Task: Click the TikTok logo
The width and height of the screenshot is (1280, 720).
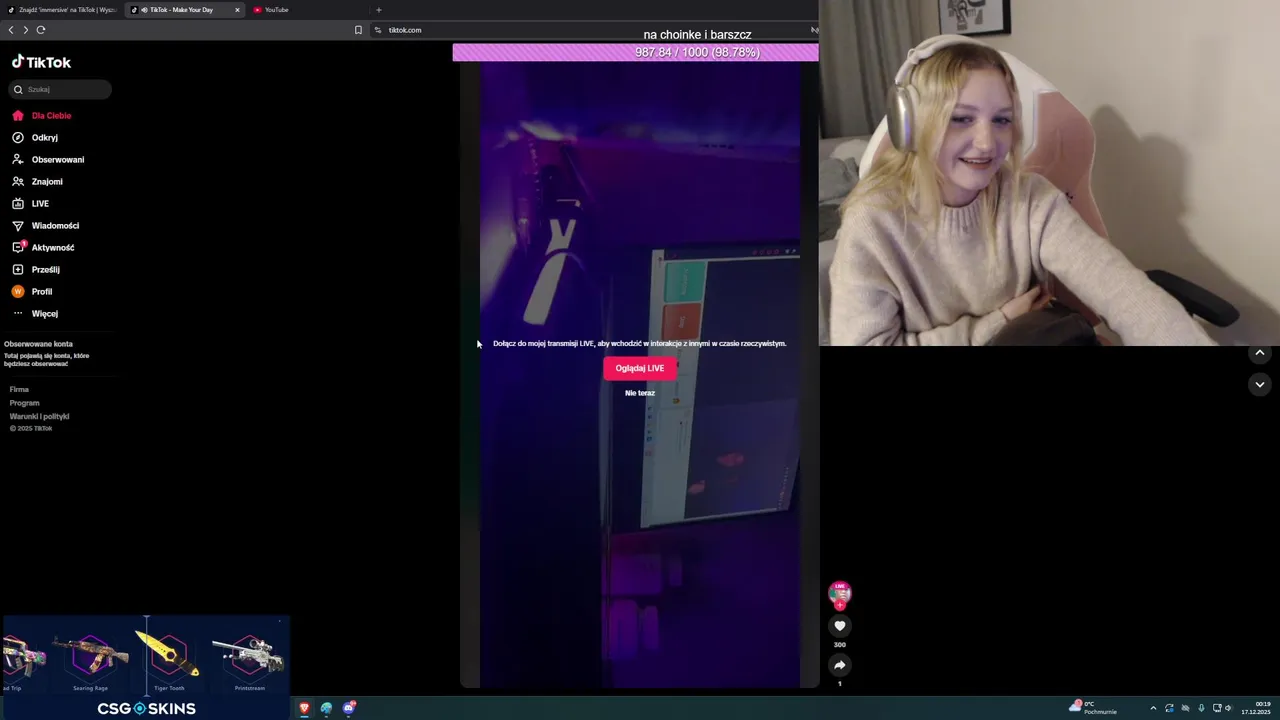Action: coord(41,62)
